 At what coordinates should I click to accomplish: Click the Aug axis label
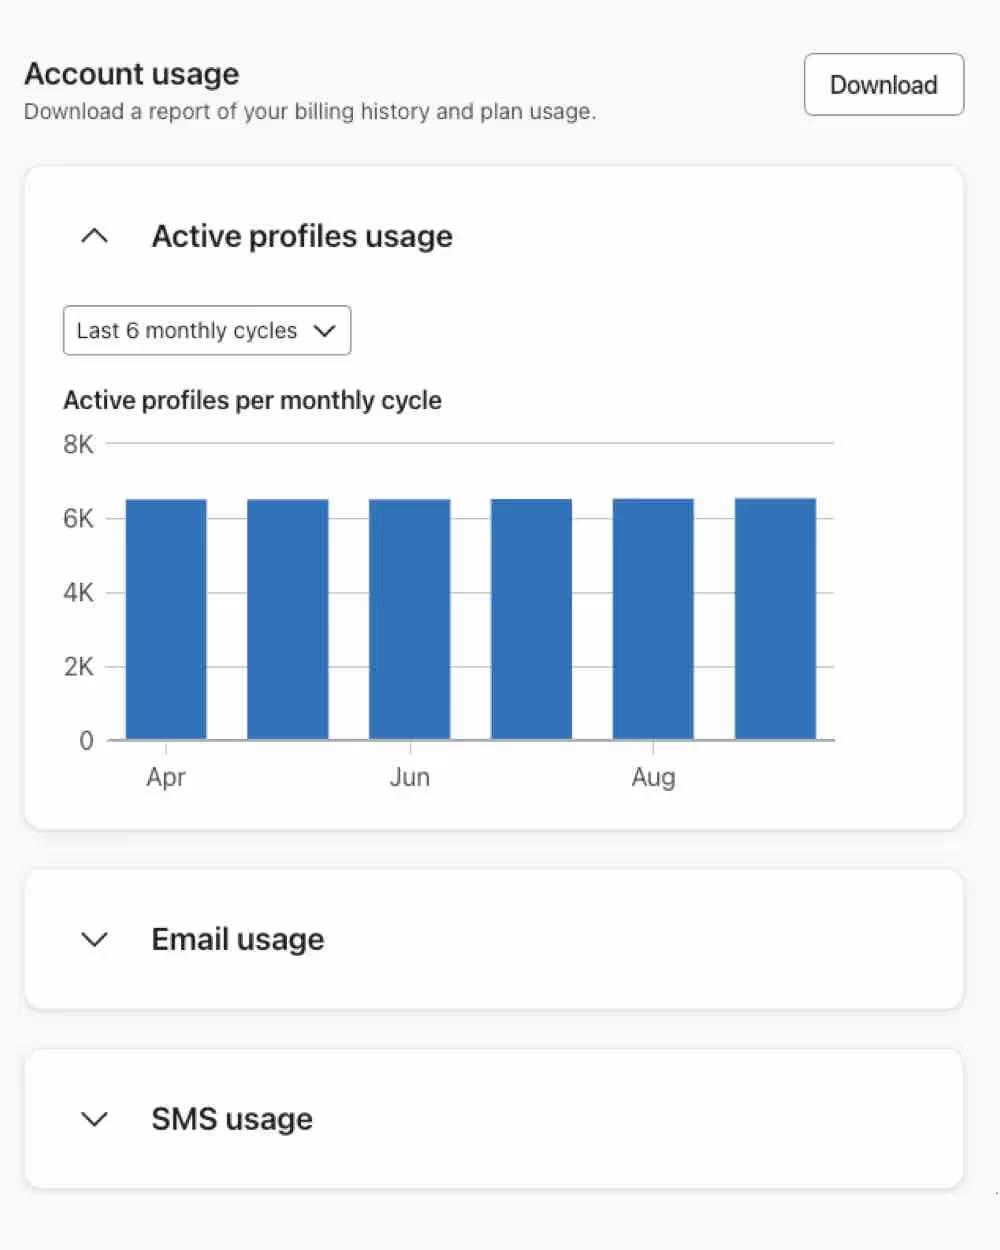(x=653, y=777)
